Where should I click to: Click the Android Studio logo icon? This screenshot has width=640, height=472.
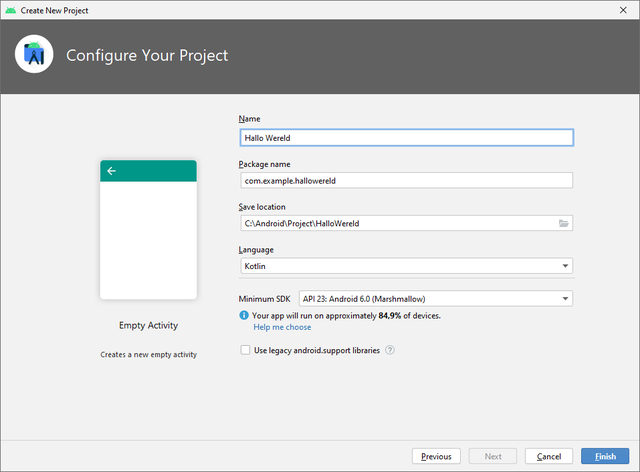(34, 54)
